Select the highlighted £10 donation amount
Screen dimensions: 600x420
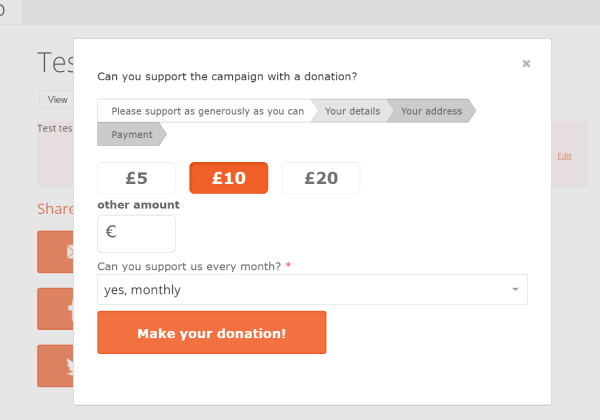pos(229,178)
